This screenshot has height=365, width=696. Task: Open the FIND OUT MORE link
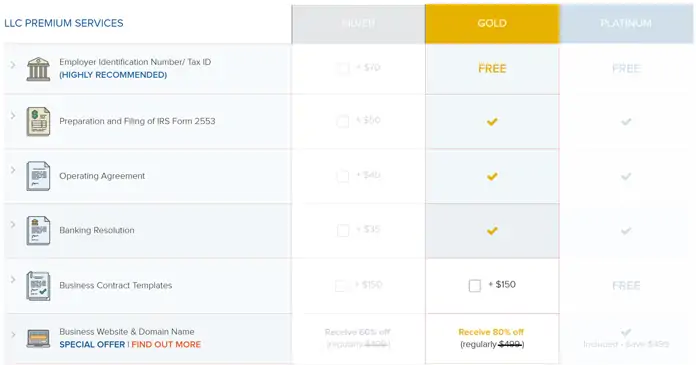click(x=166, y=345)
